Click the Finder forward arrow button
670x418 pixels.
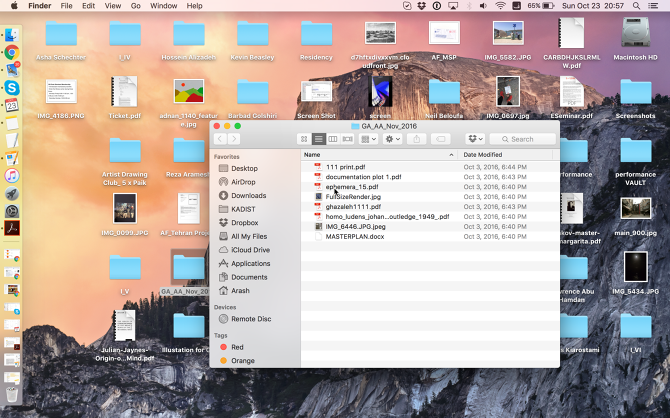click(234, 139)
